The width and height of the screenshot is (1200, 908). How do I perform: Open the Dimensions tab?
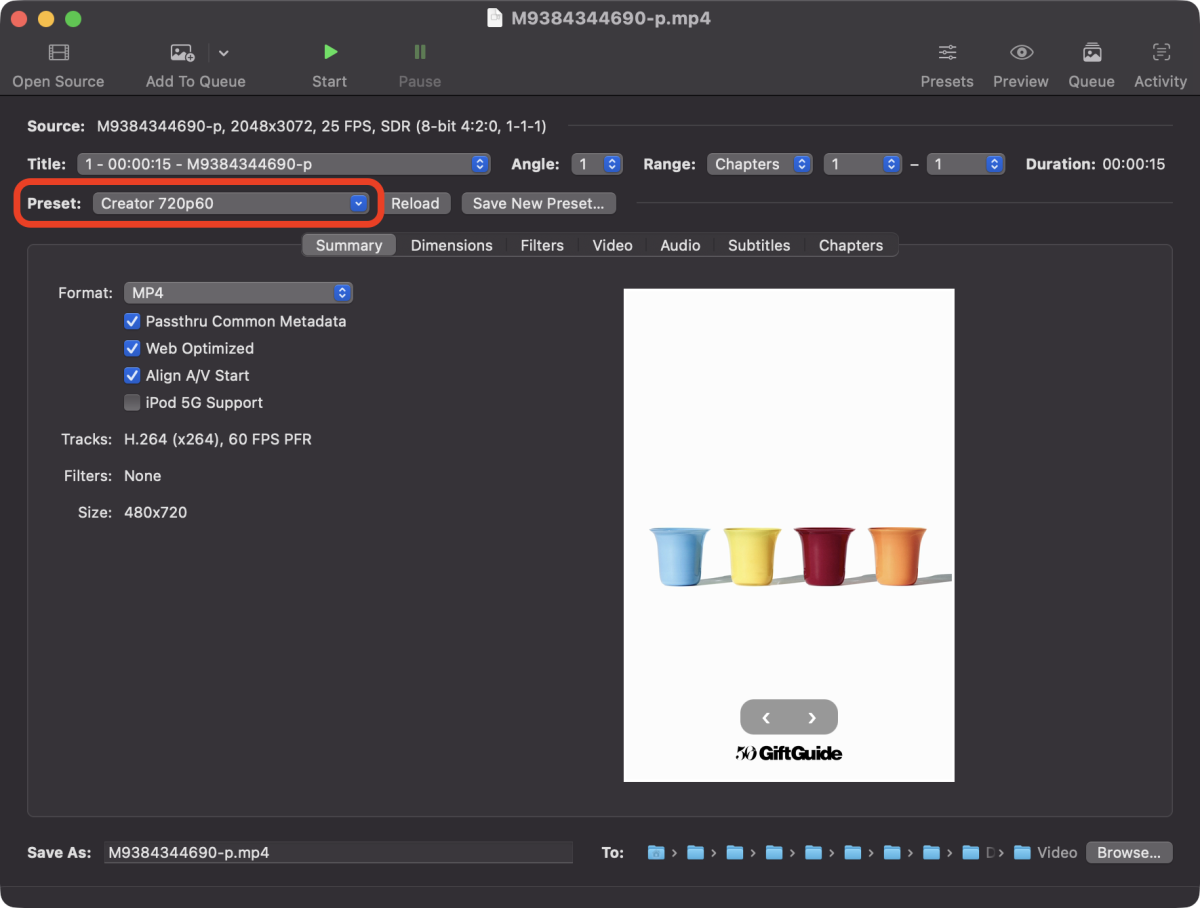click(x=451, y=244)
